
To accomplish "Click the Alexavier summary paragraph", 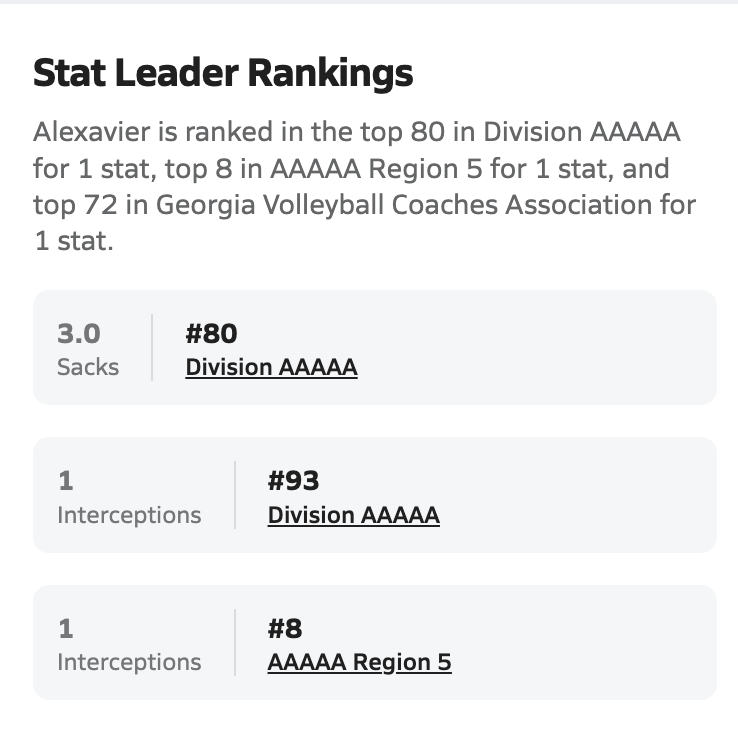I will 365,187.
